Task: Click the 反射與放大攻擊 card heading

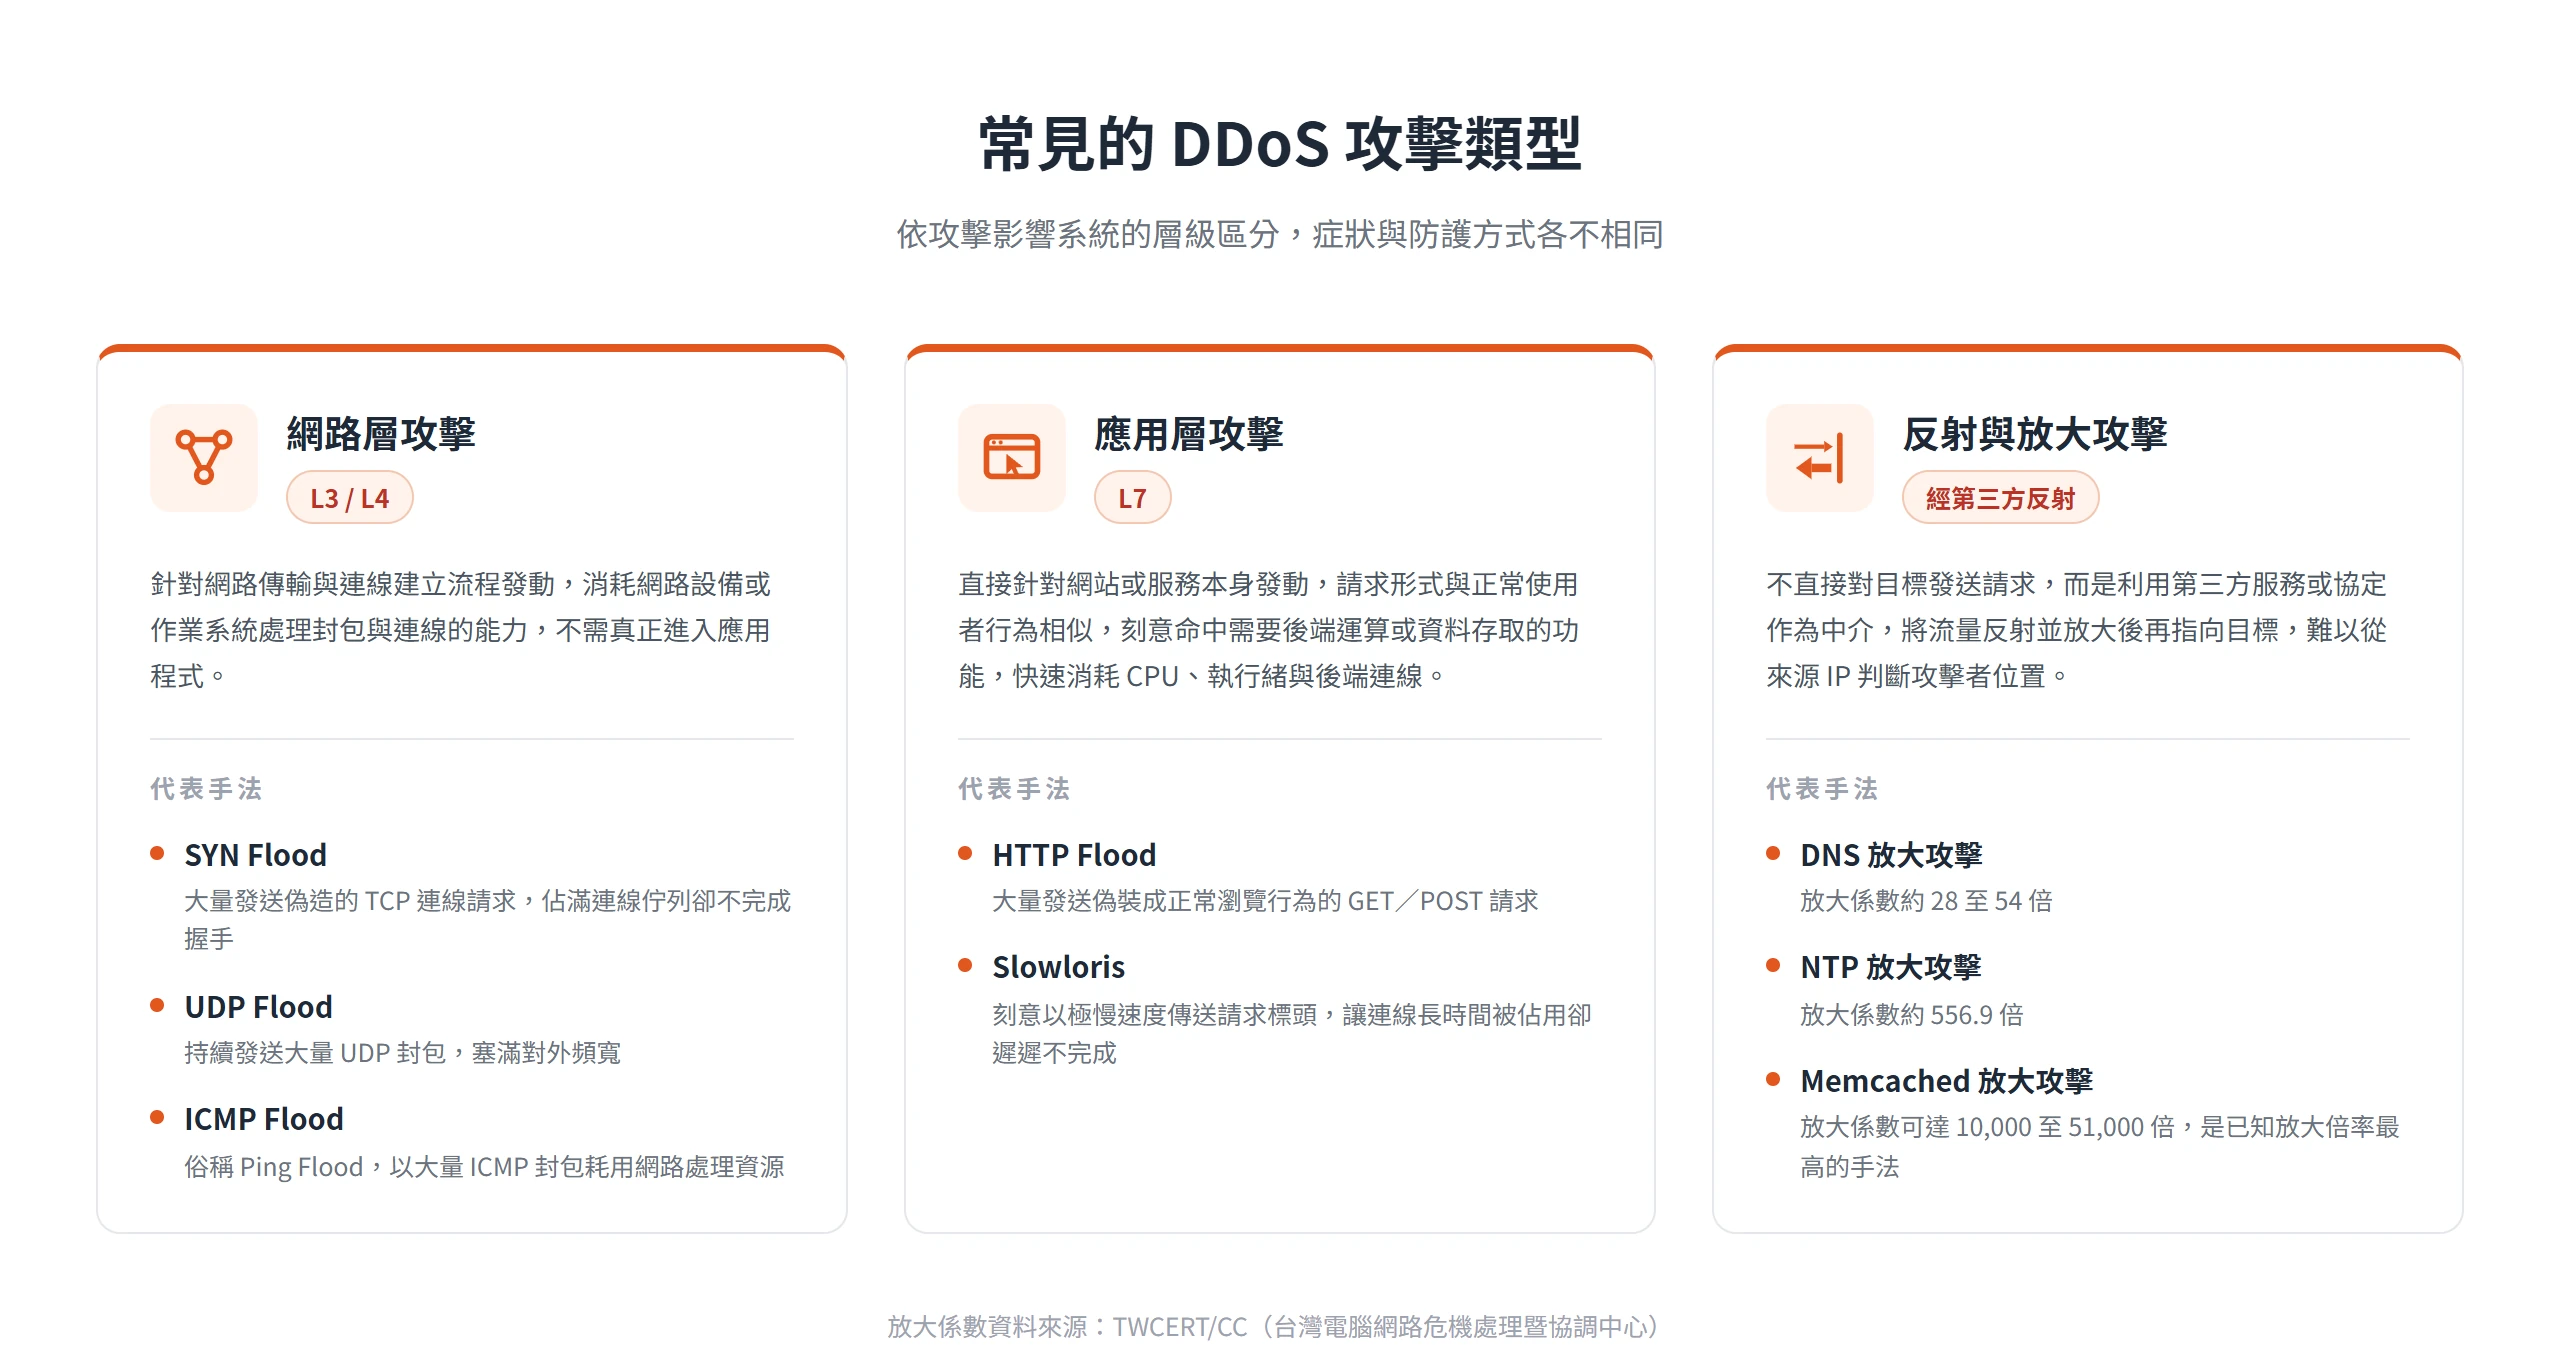Action: coord(2035,434)
